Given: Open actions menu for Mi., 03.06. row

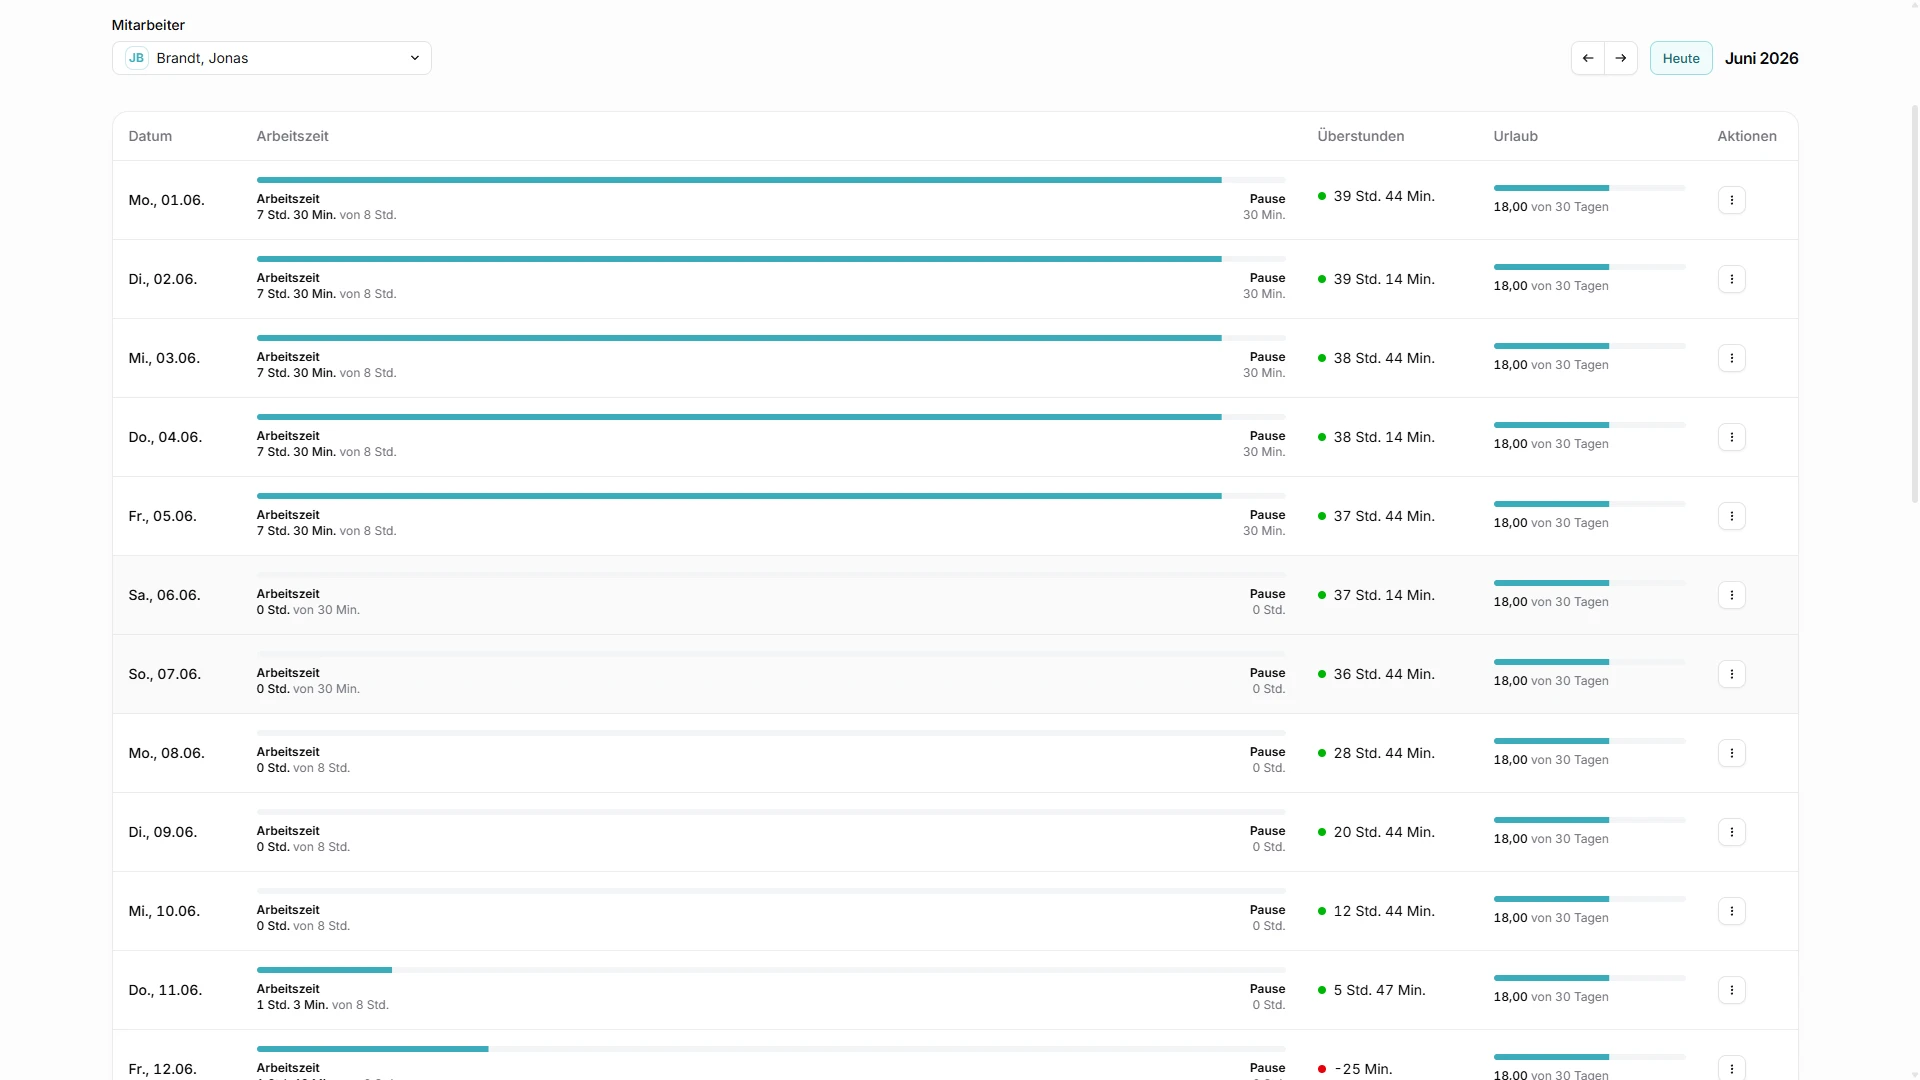Looking at the screenshot, I should [1731, 358].
